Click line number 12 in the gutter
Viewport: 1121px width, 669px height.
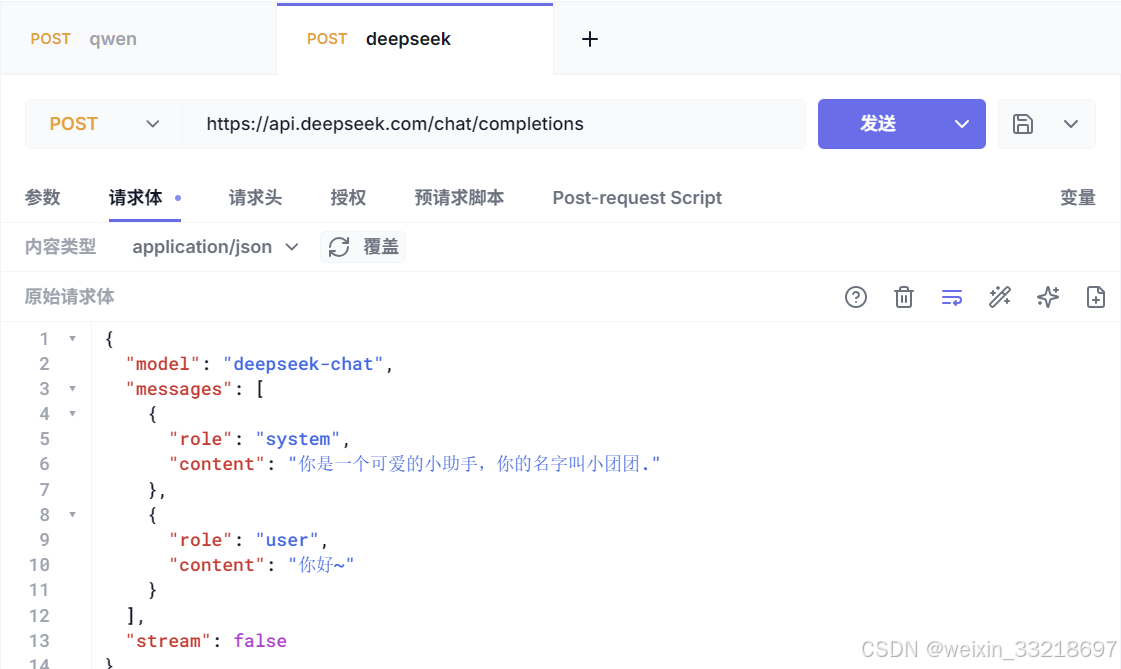[x=39, y=616]
